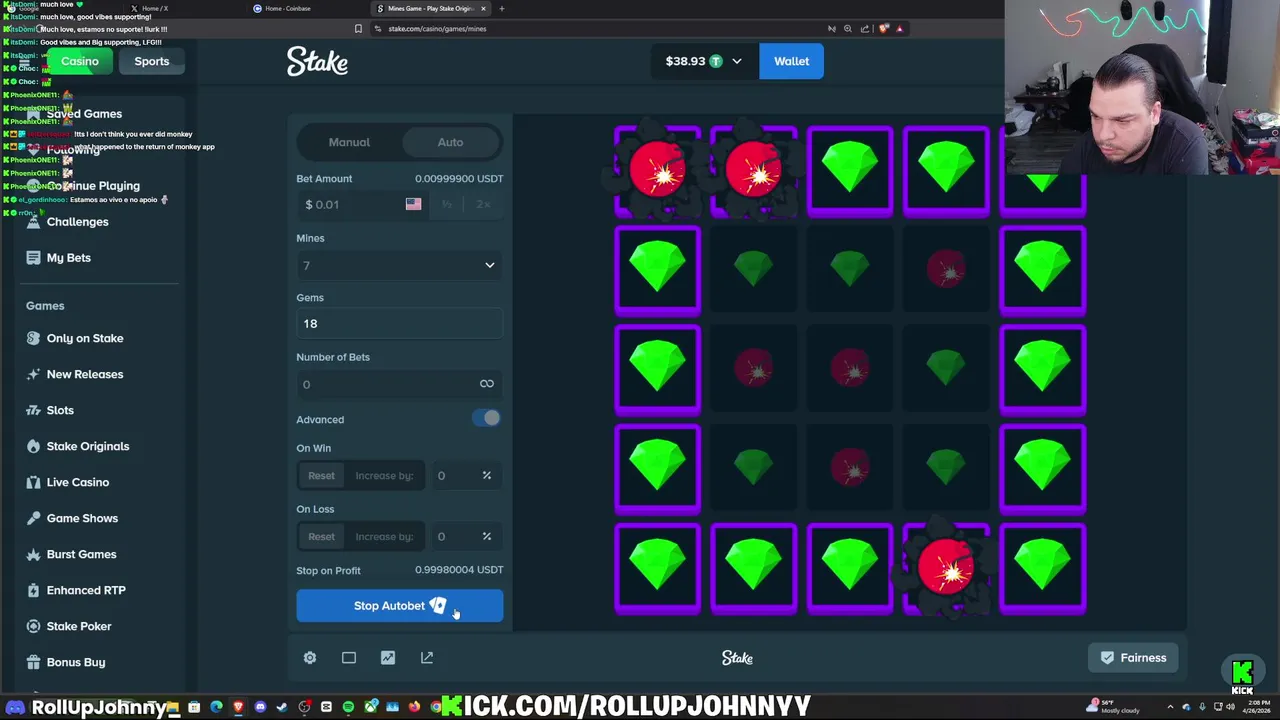
Task: Open the Fairness panel
Action: 1133,658
